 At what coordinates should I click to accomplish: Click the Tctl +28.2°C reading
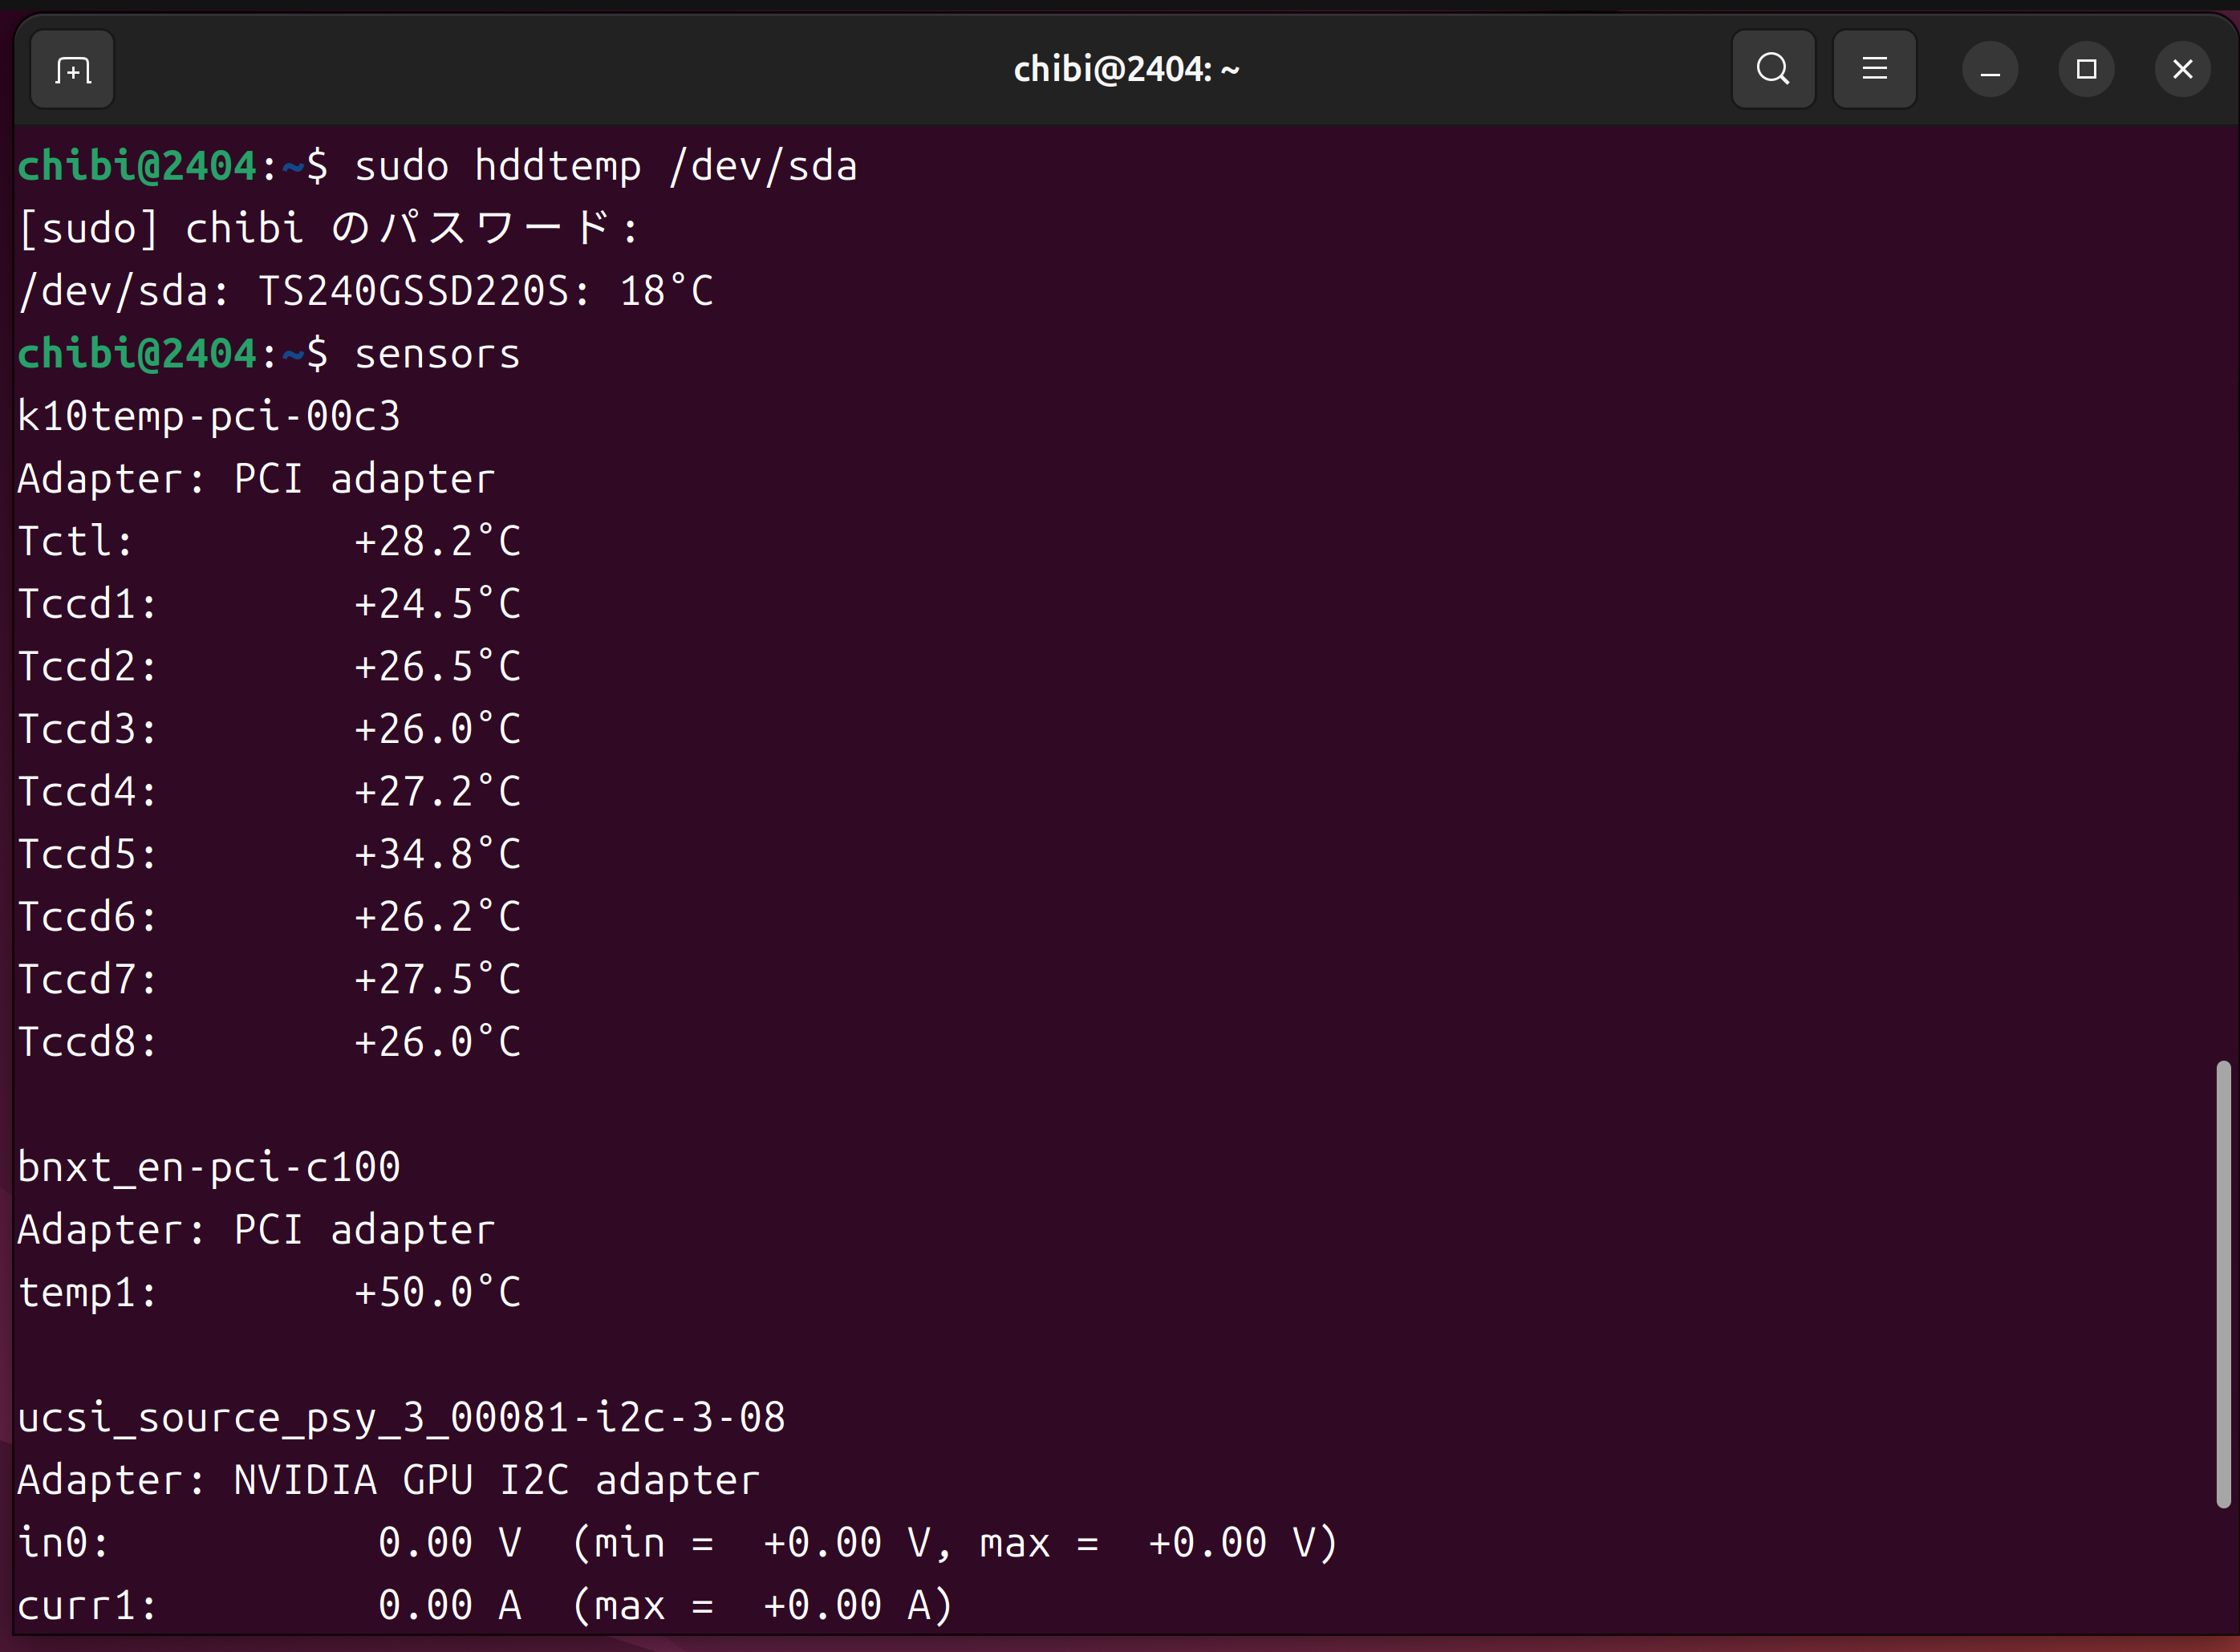click(437, 542)
